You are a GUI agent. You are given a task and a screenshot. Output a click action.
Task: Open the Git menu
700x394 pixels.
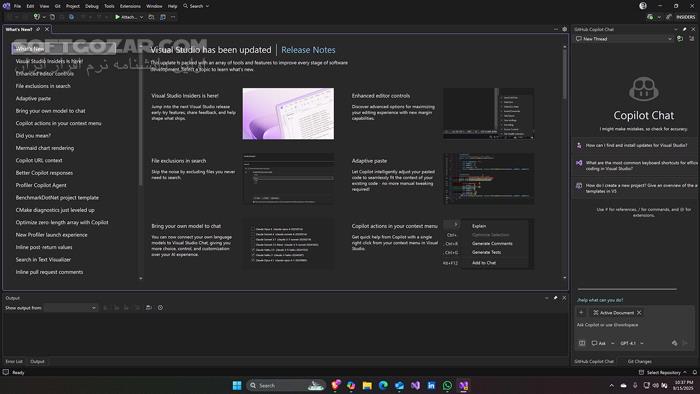(58, 6)
